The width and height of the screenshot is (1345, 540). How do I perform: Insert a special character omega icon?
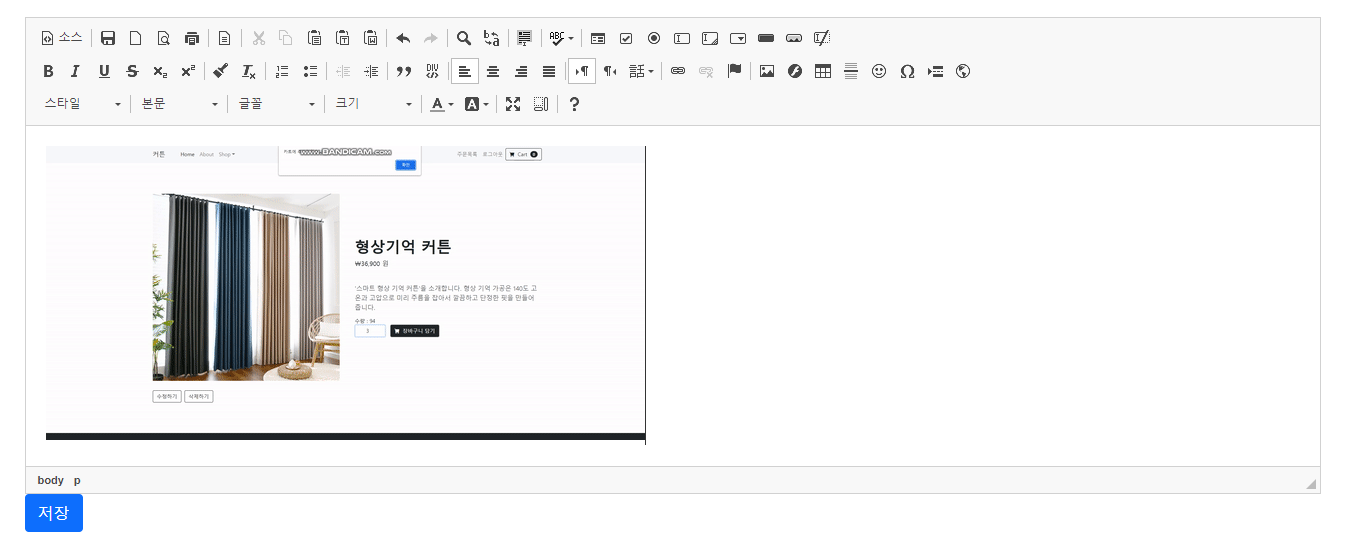point(907,71)
